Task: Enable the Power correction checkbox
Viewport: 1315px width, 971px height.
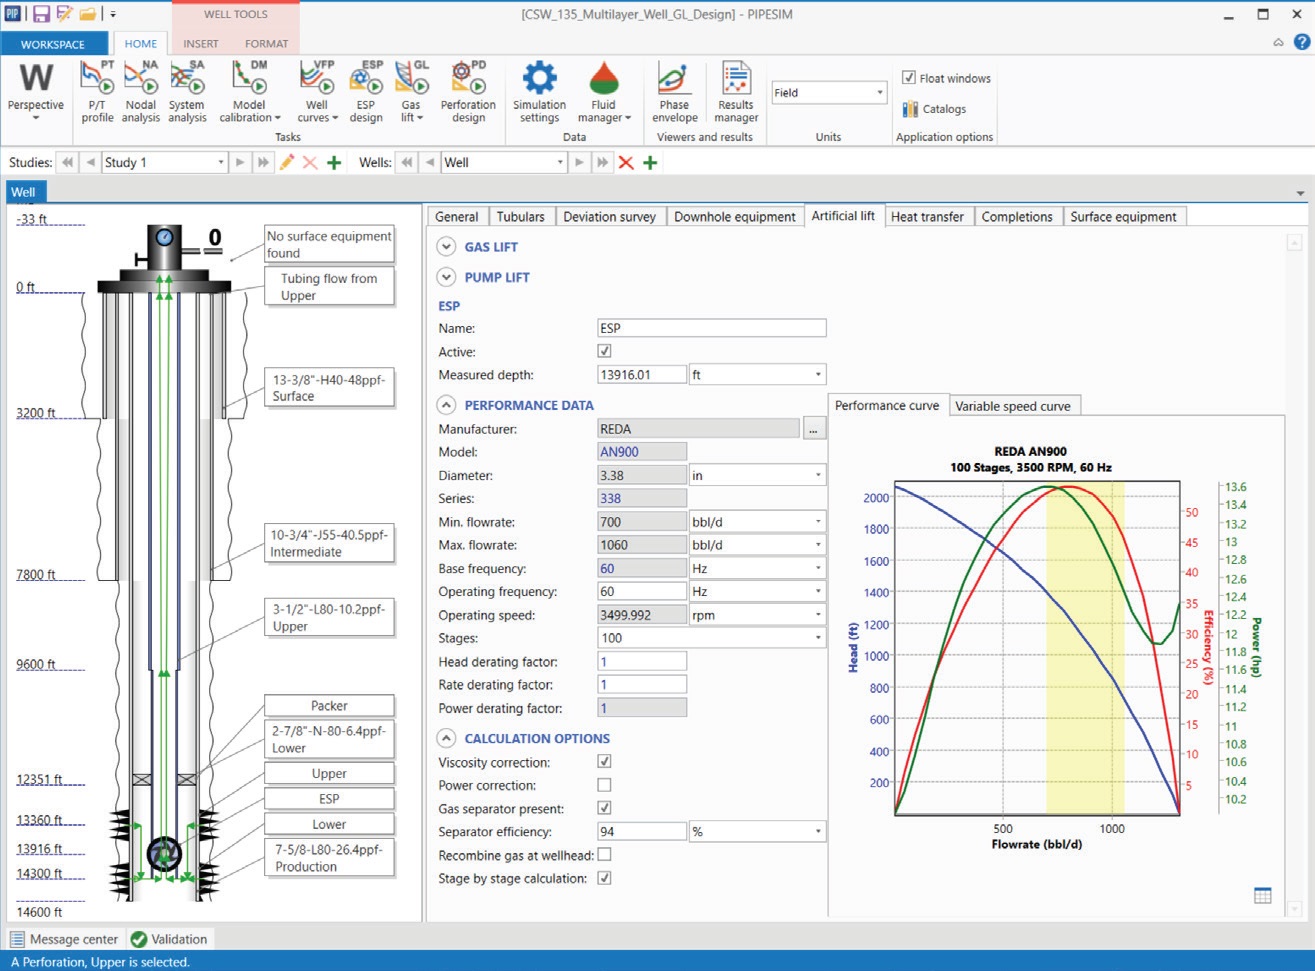Action: 604,785
